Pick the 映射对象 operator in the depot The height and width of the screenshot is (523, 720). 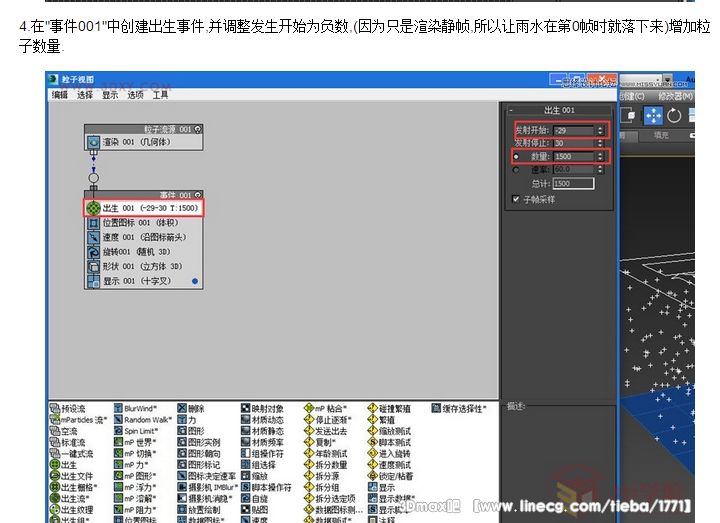pyautogui.click(x=262, y=408)
